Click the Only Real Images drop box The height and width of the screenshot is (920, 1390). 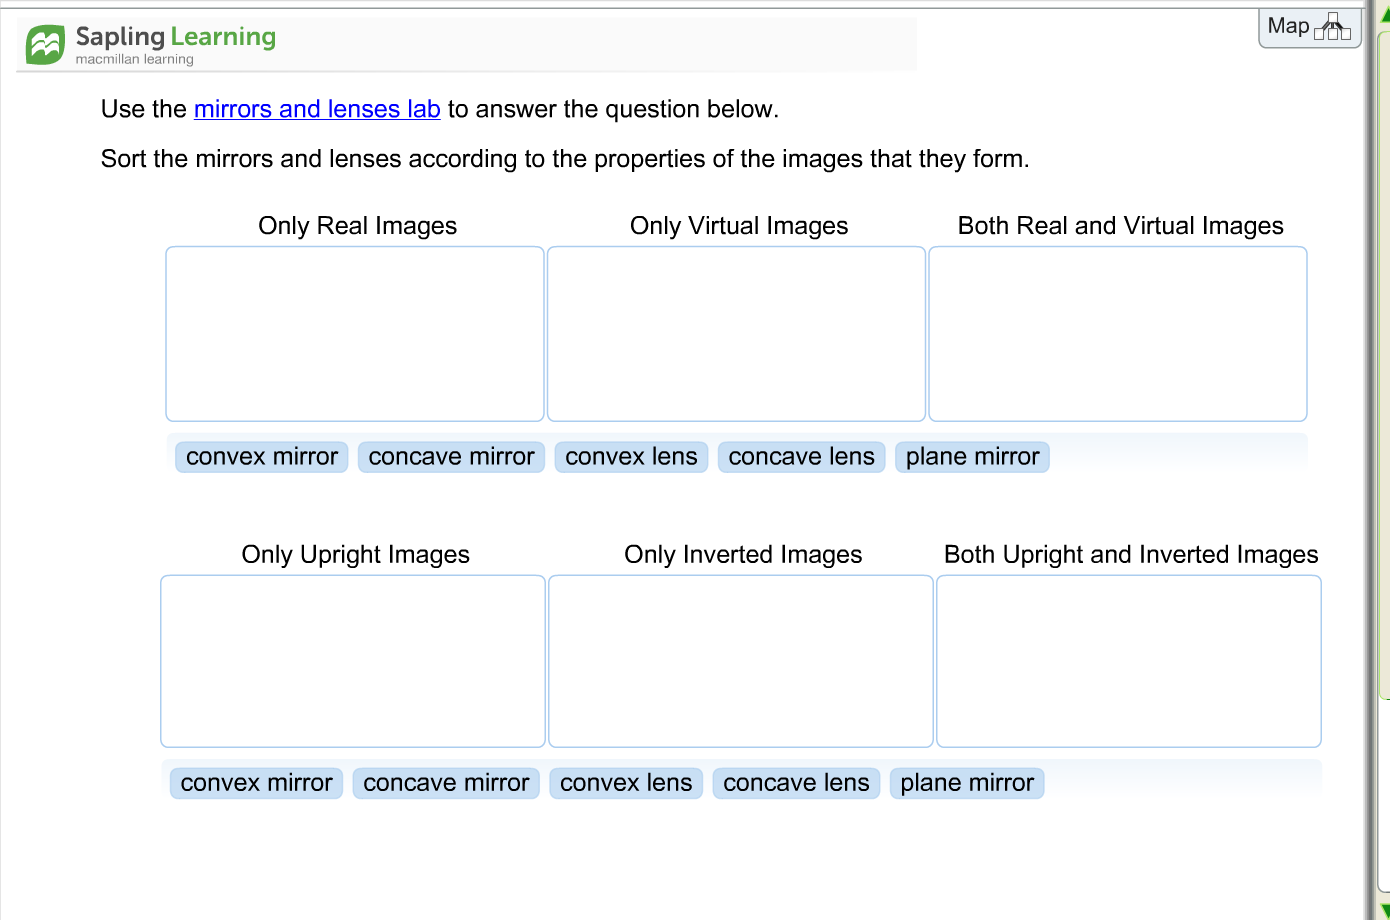click(x=355, y=333)
